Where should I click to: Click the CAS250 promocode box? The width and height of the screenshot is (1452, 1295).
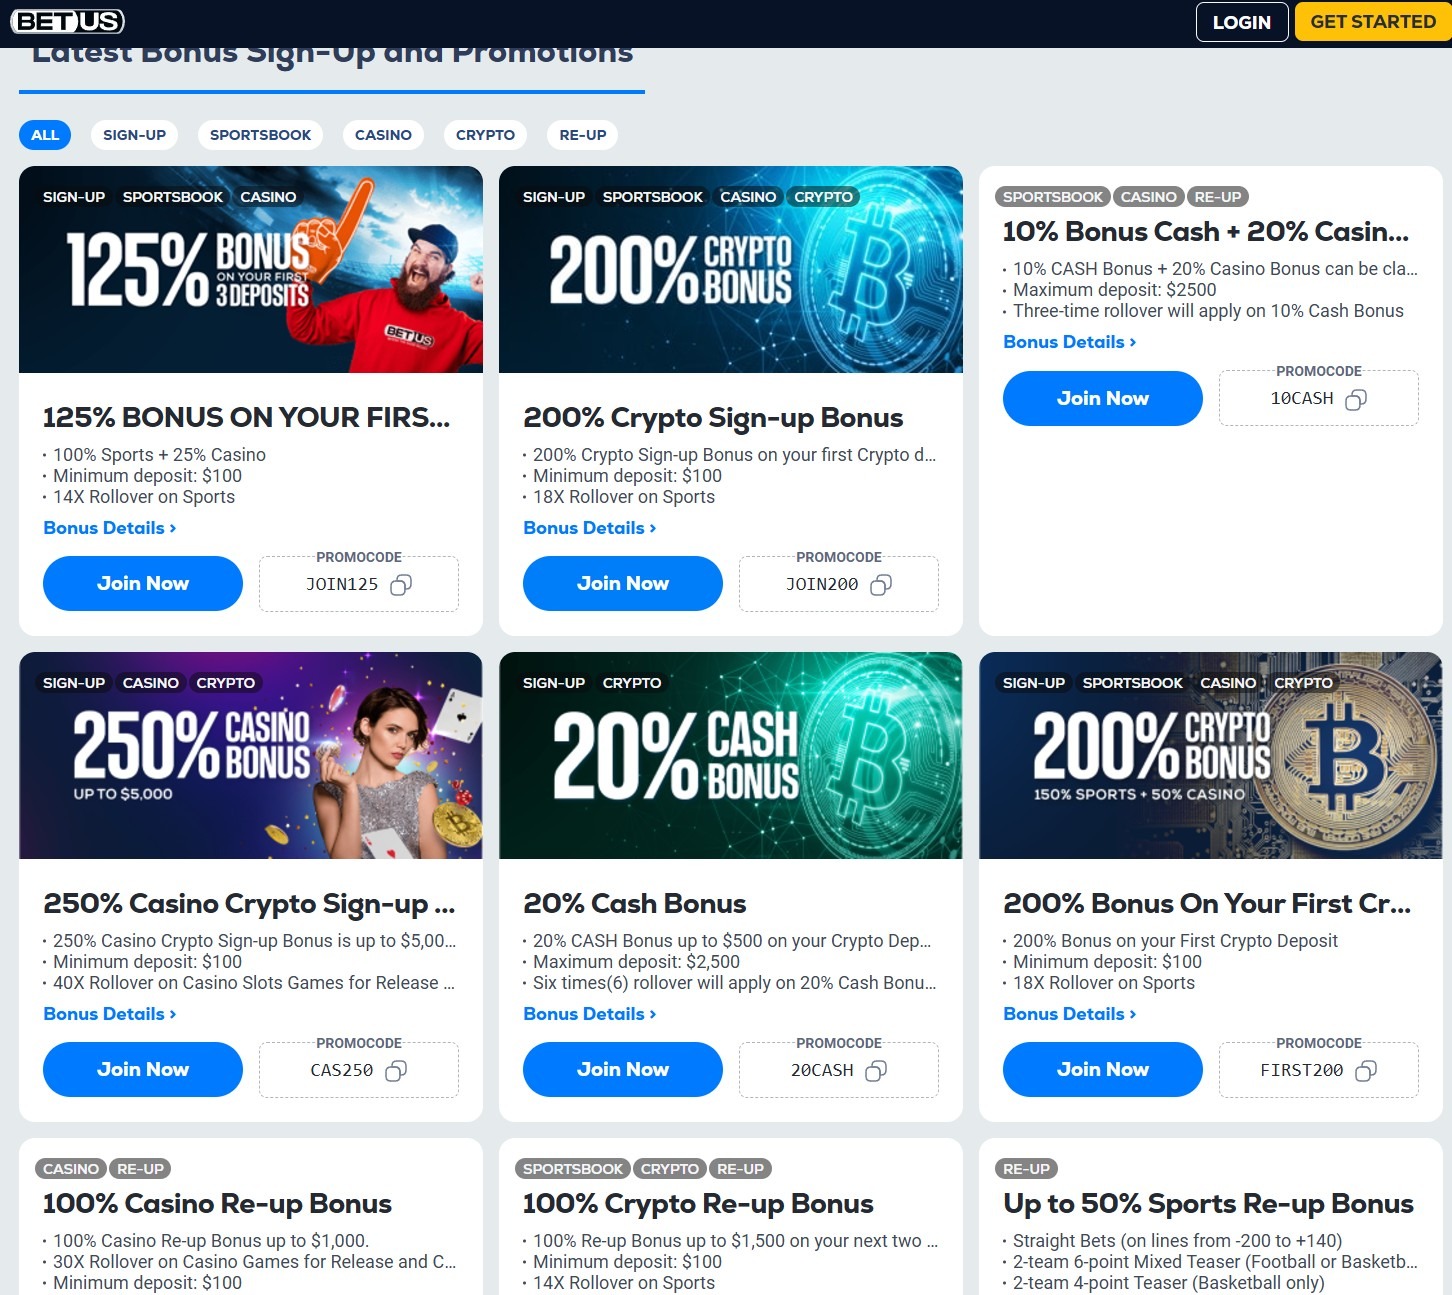(359, 1070)
